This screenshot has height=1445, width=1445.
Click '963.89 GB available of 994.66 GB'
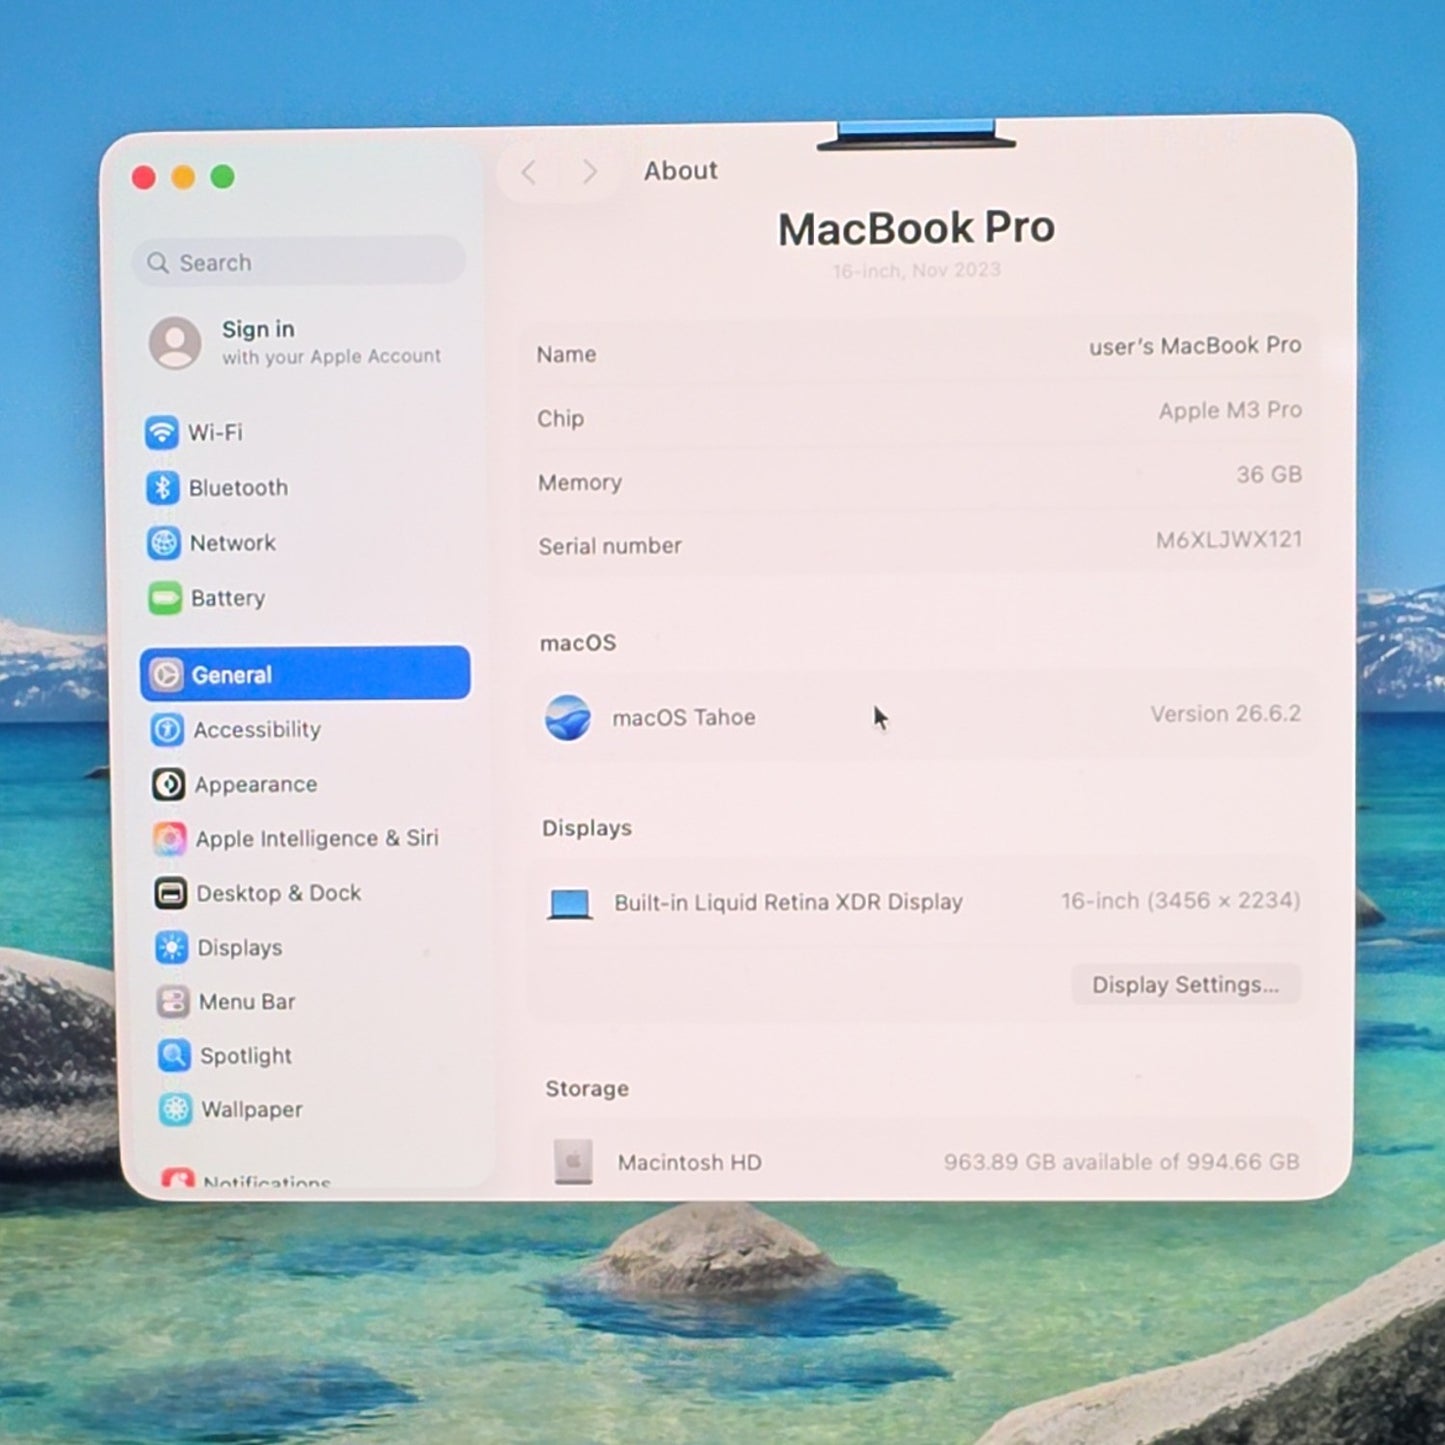(1122, 1162)
